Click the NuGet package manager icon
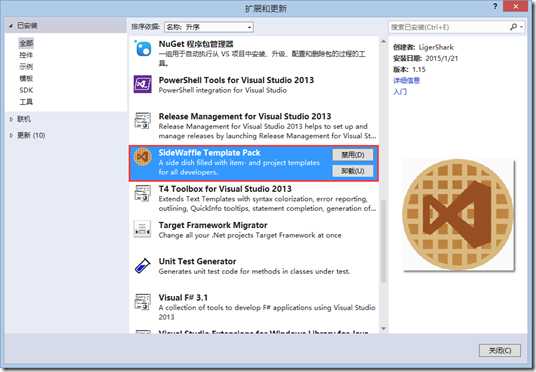The image size is (536, 372). click(143, 48)
